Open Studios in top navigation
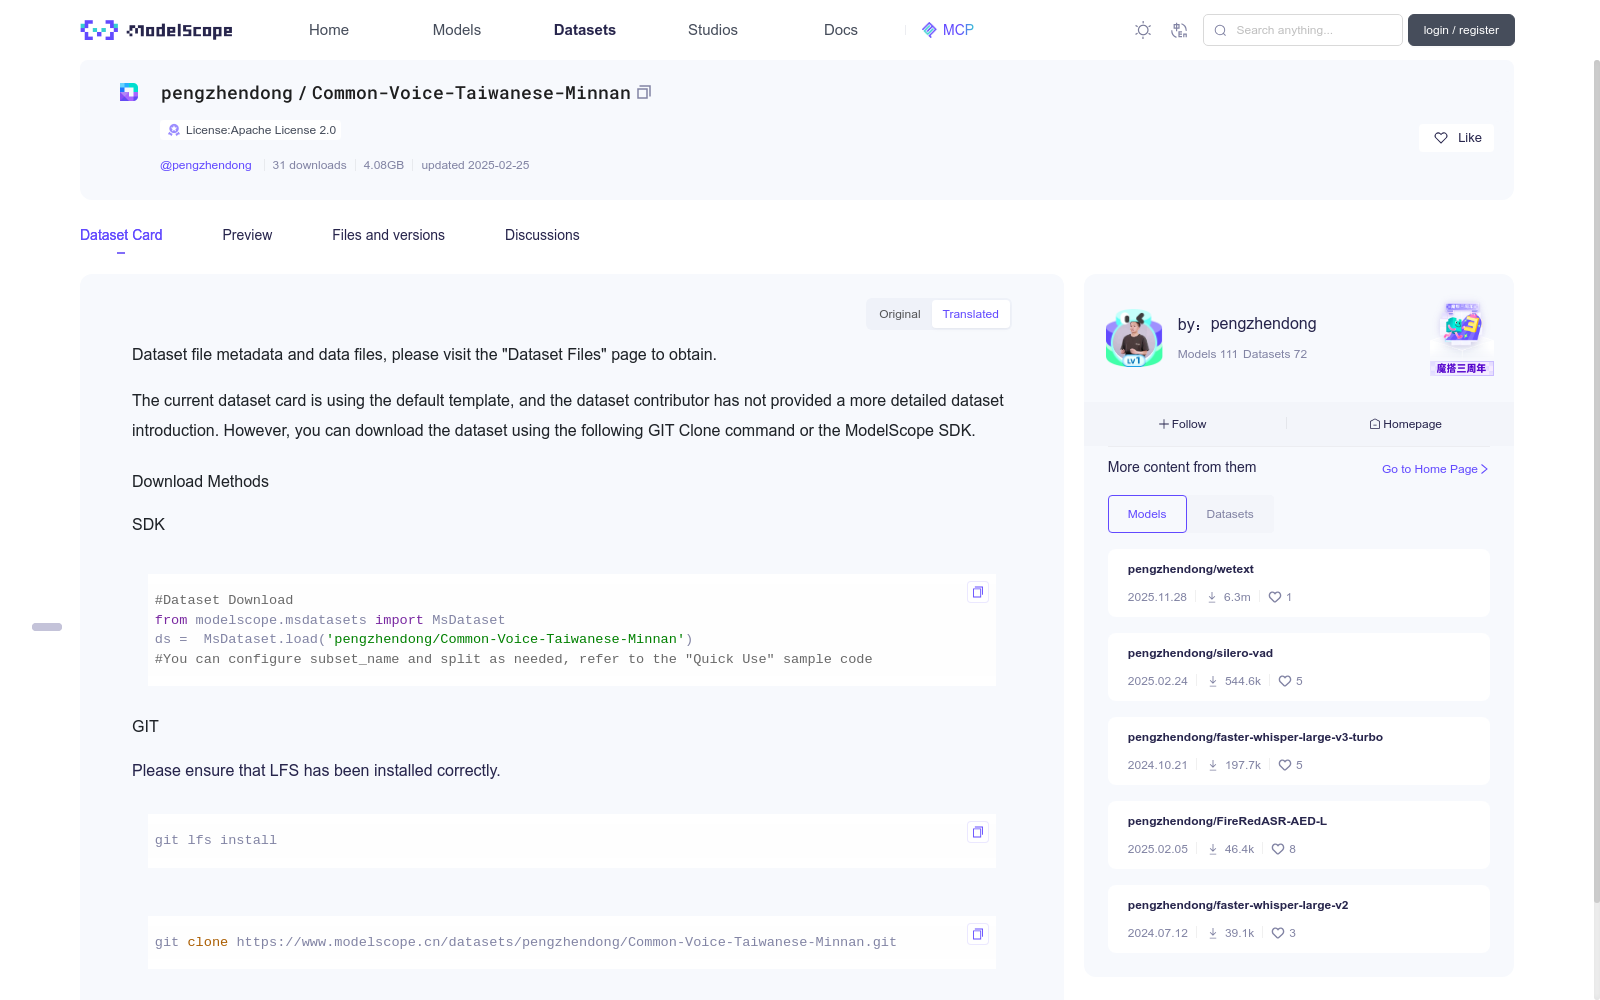This screenshot has width=1600, height=1000. 713,30
